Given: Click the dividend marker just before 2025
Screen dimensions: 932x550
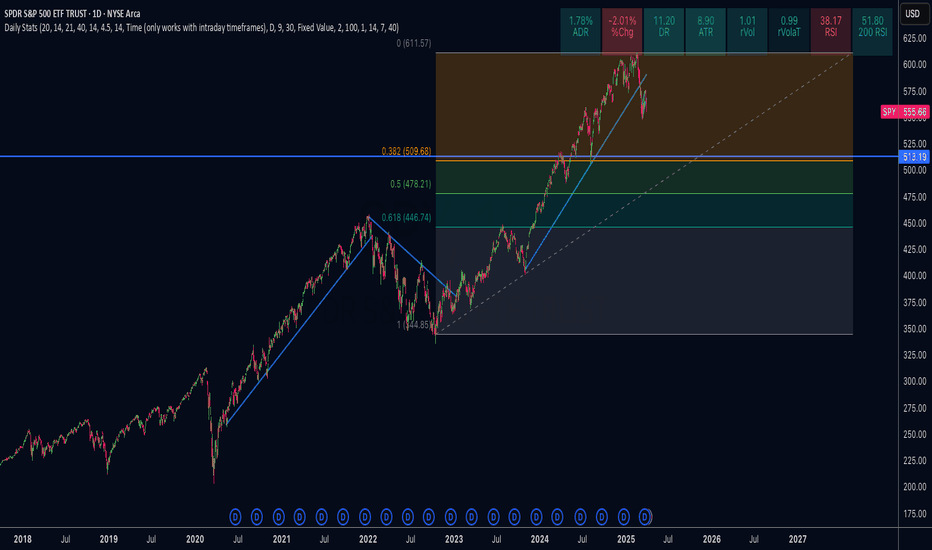Looking at the screenshot, I should tap(624, 517).
